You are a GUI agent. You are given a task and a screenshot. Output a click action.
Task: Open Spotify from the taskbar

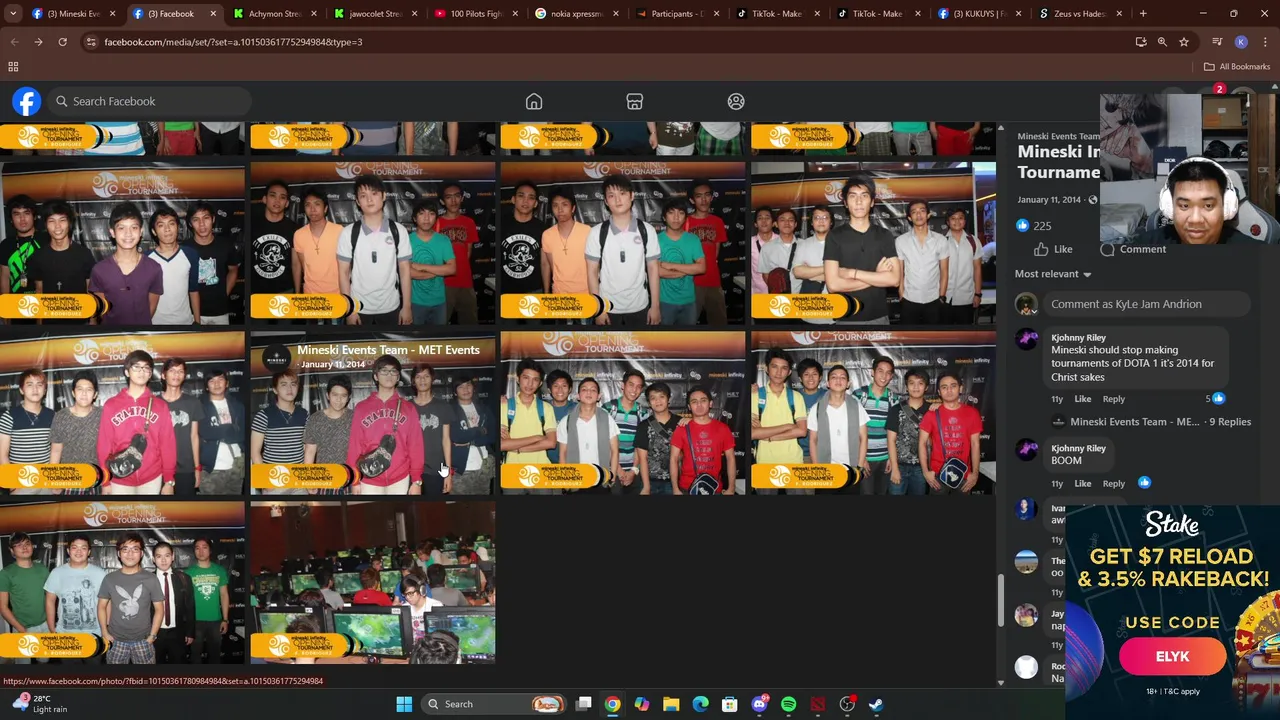click(x=788, y=704)
